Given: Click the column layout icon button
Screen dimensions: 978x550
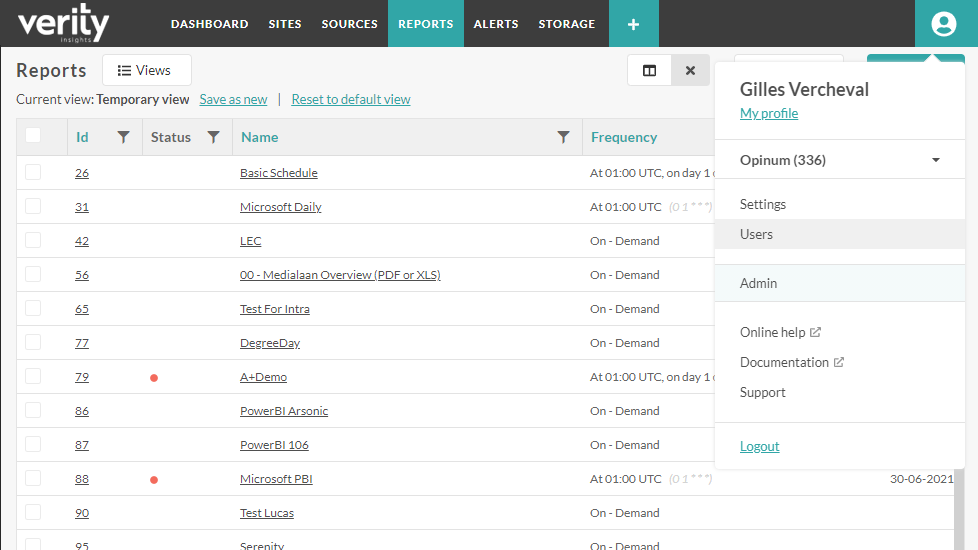Looking at the screenshot, I should [x=649, y=71].
